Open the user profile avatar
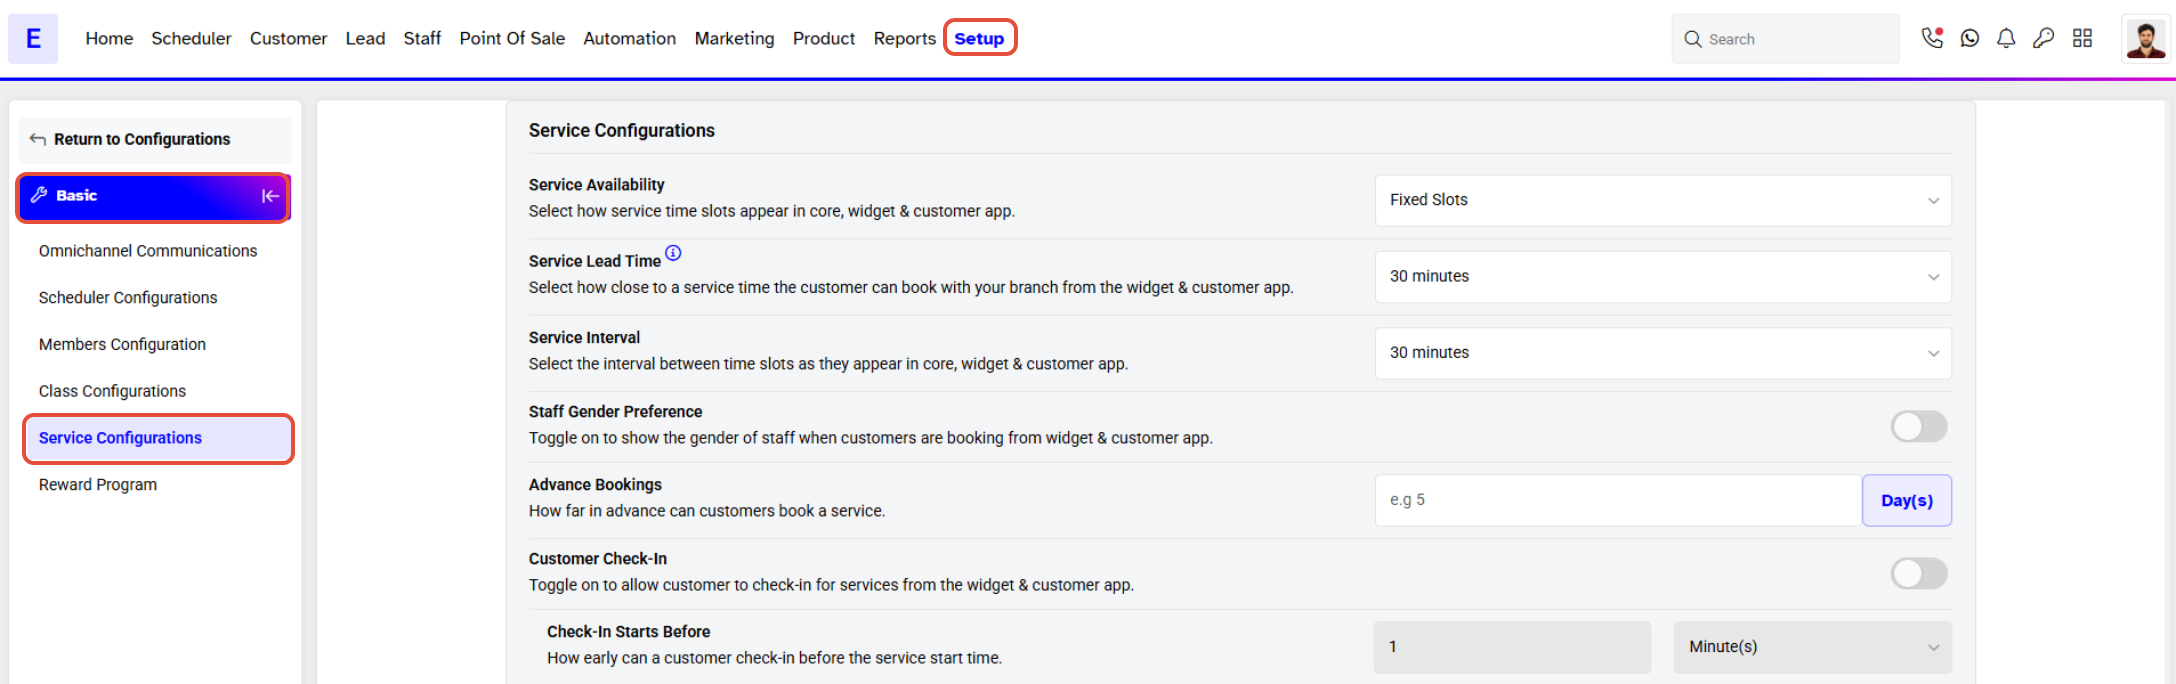Viewport: 2176px width, 684px height. pyautogui.click(x=2145, y=39)
